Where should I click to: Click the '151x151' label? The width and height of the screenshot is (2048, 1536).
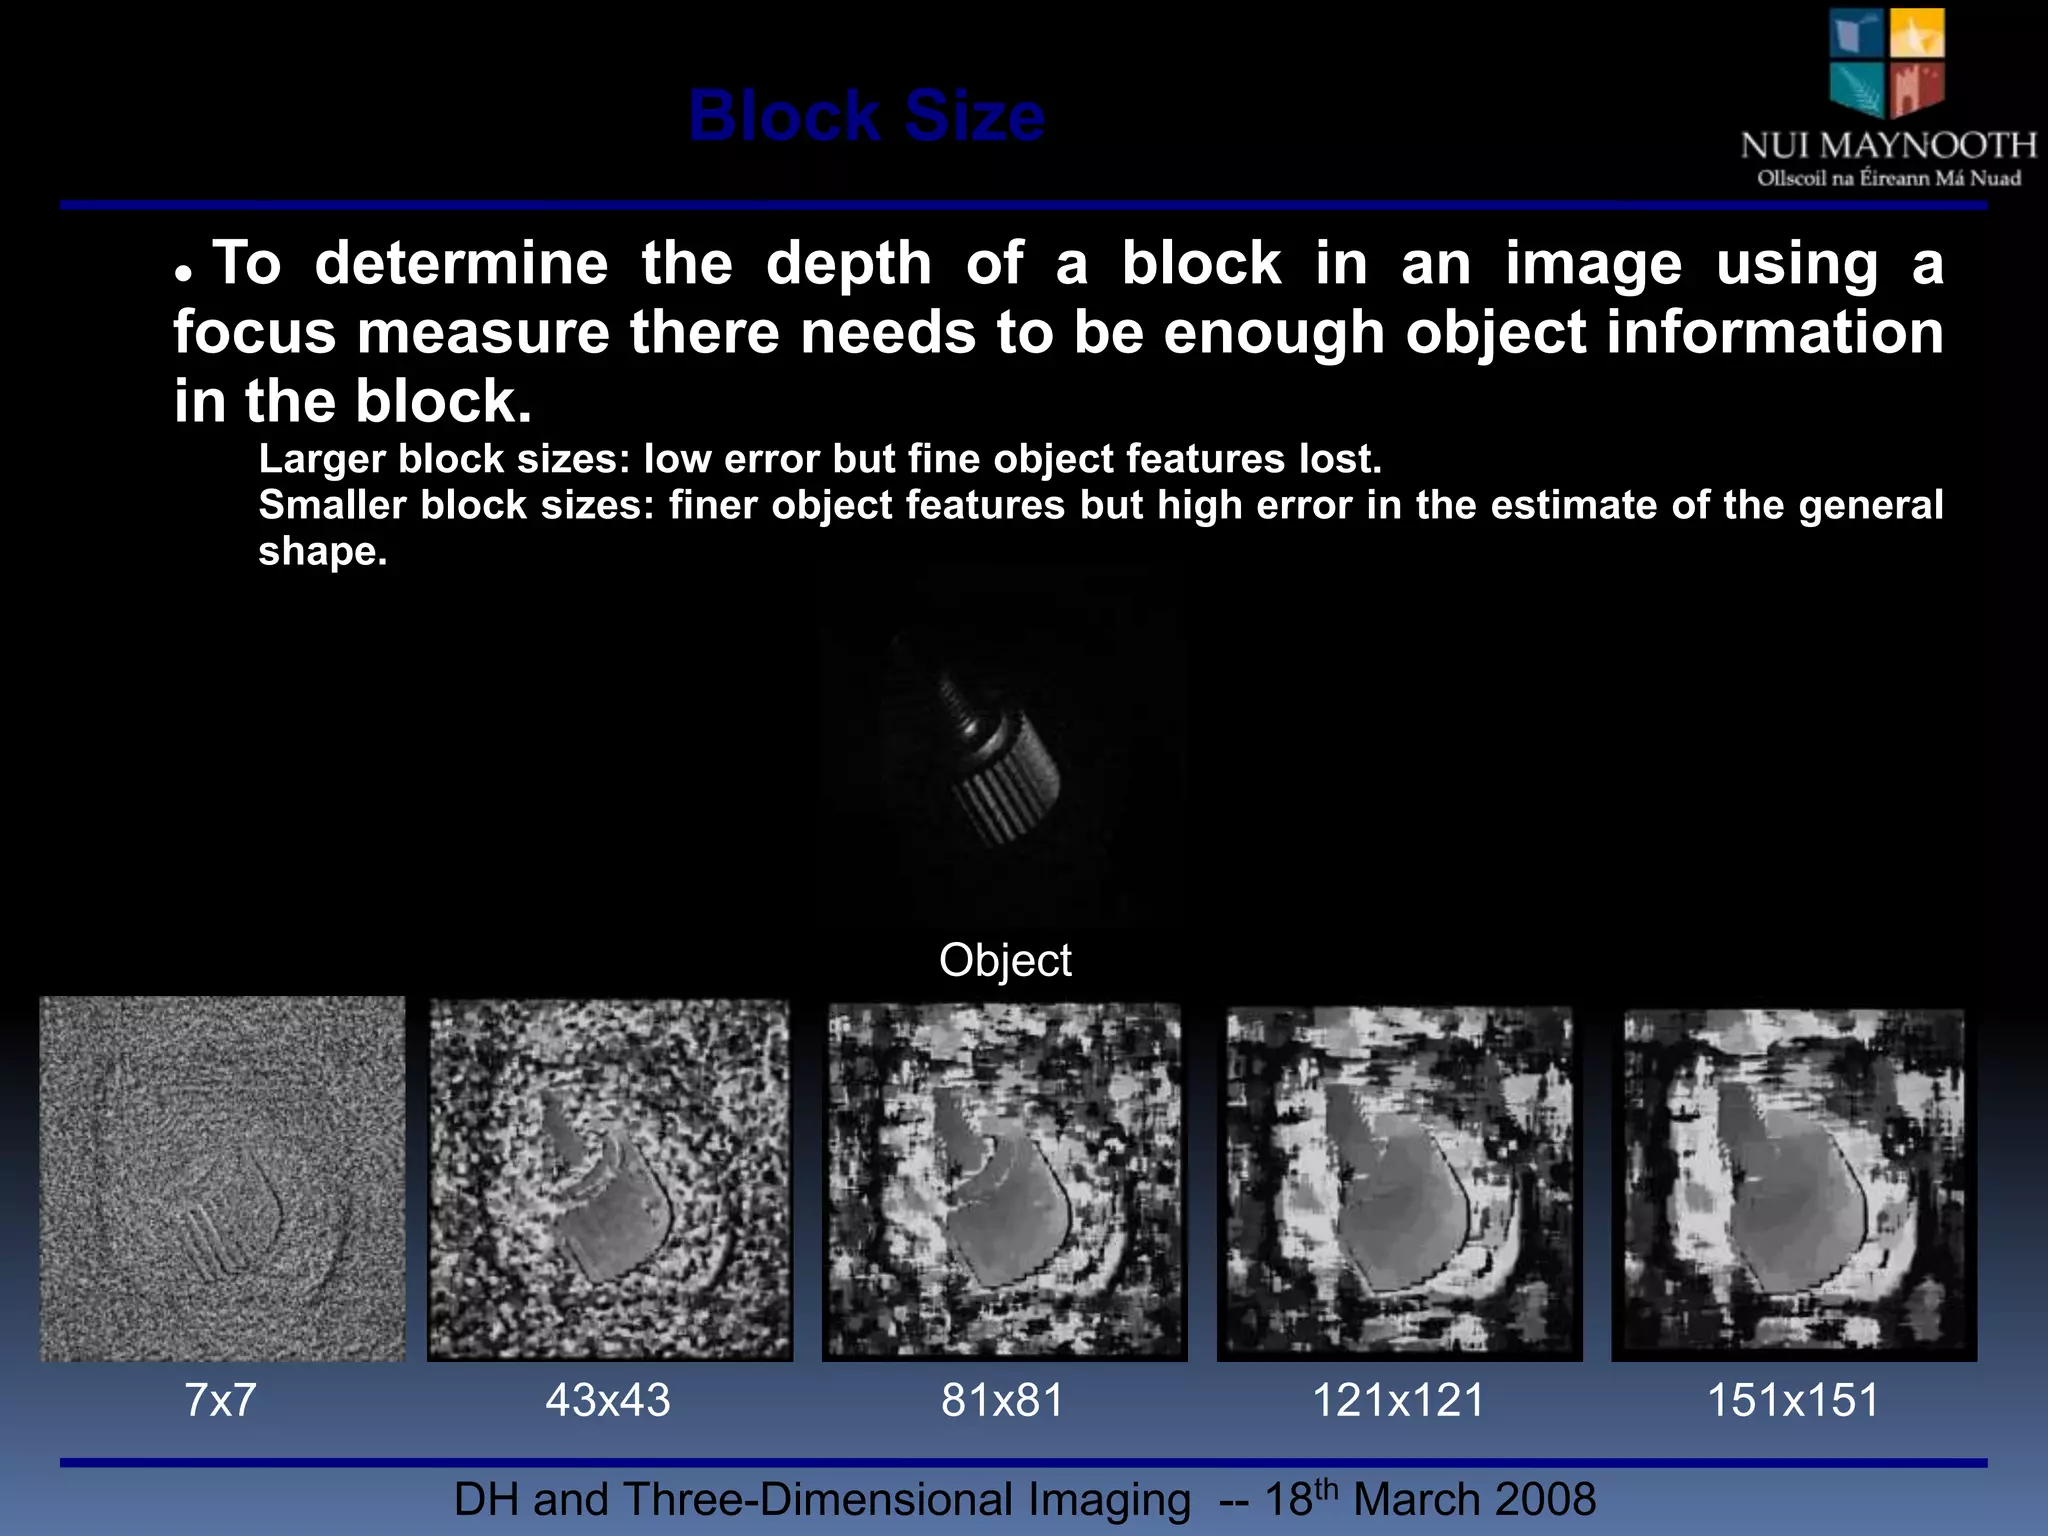pos(1793,1400)
